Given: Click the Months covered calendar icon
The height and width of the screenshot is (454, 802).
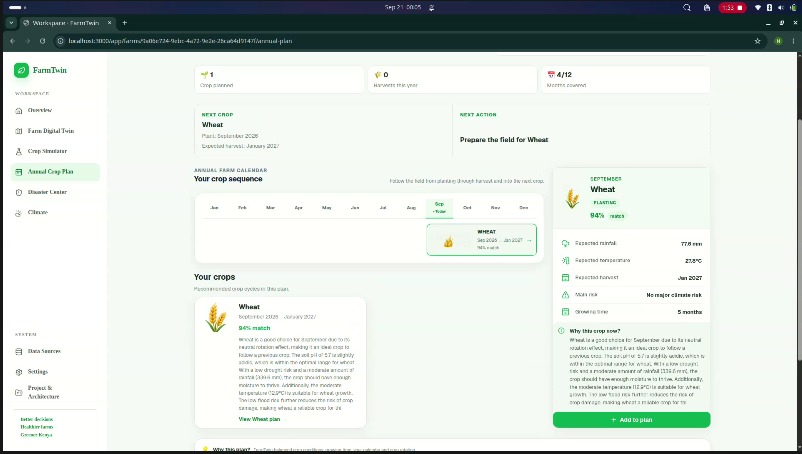Looking at the screenshot, I should click(x=551, y=75).
